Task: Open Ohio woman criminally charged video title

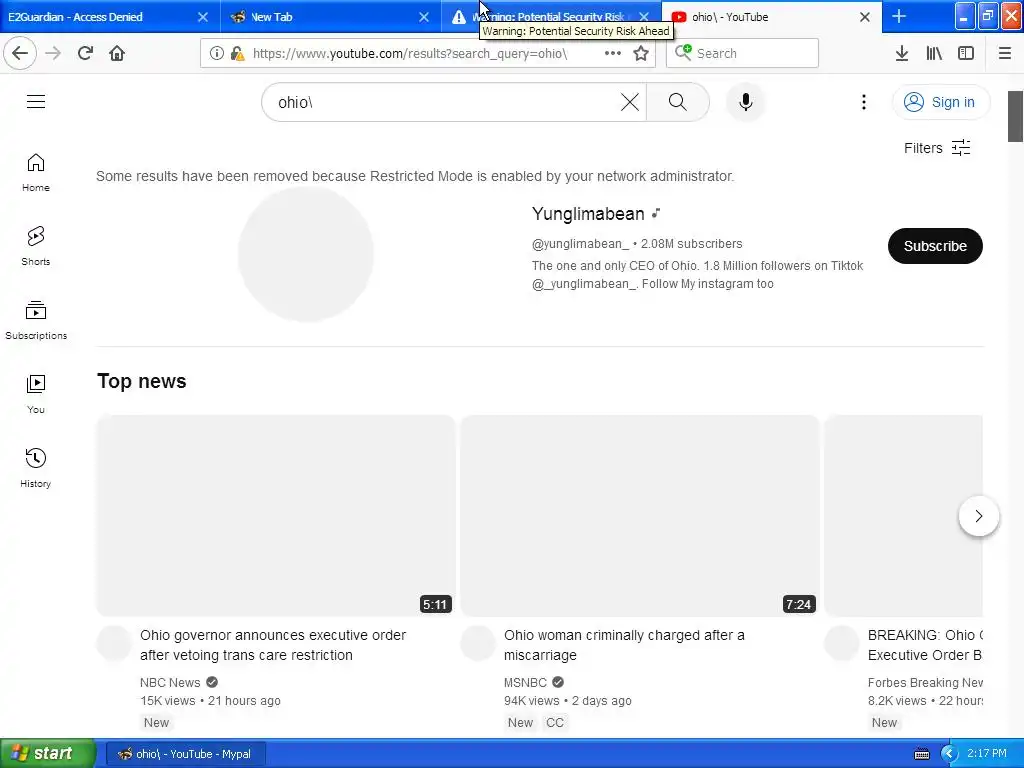Action: [624, 645]
